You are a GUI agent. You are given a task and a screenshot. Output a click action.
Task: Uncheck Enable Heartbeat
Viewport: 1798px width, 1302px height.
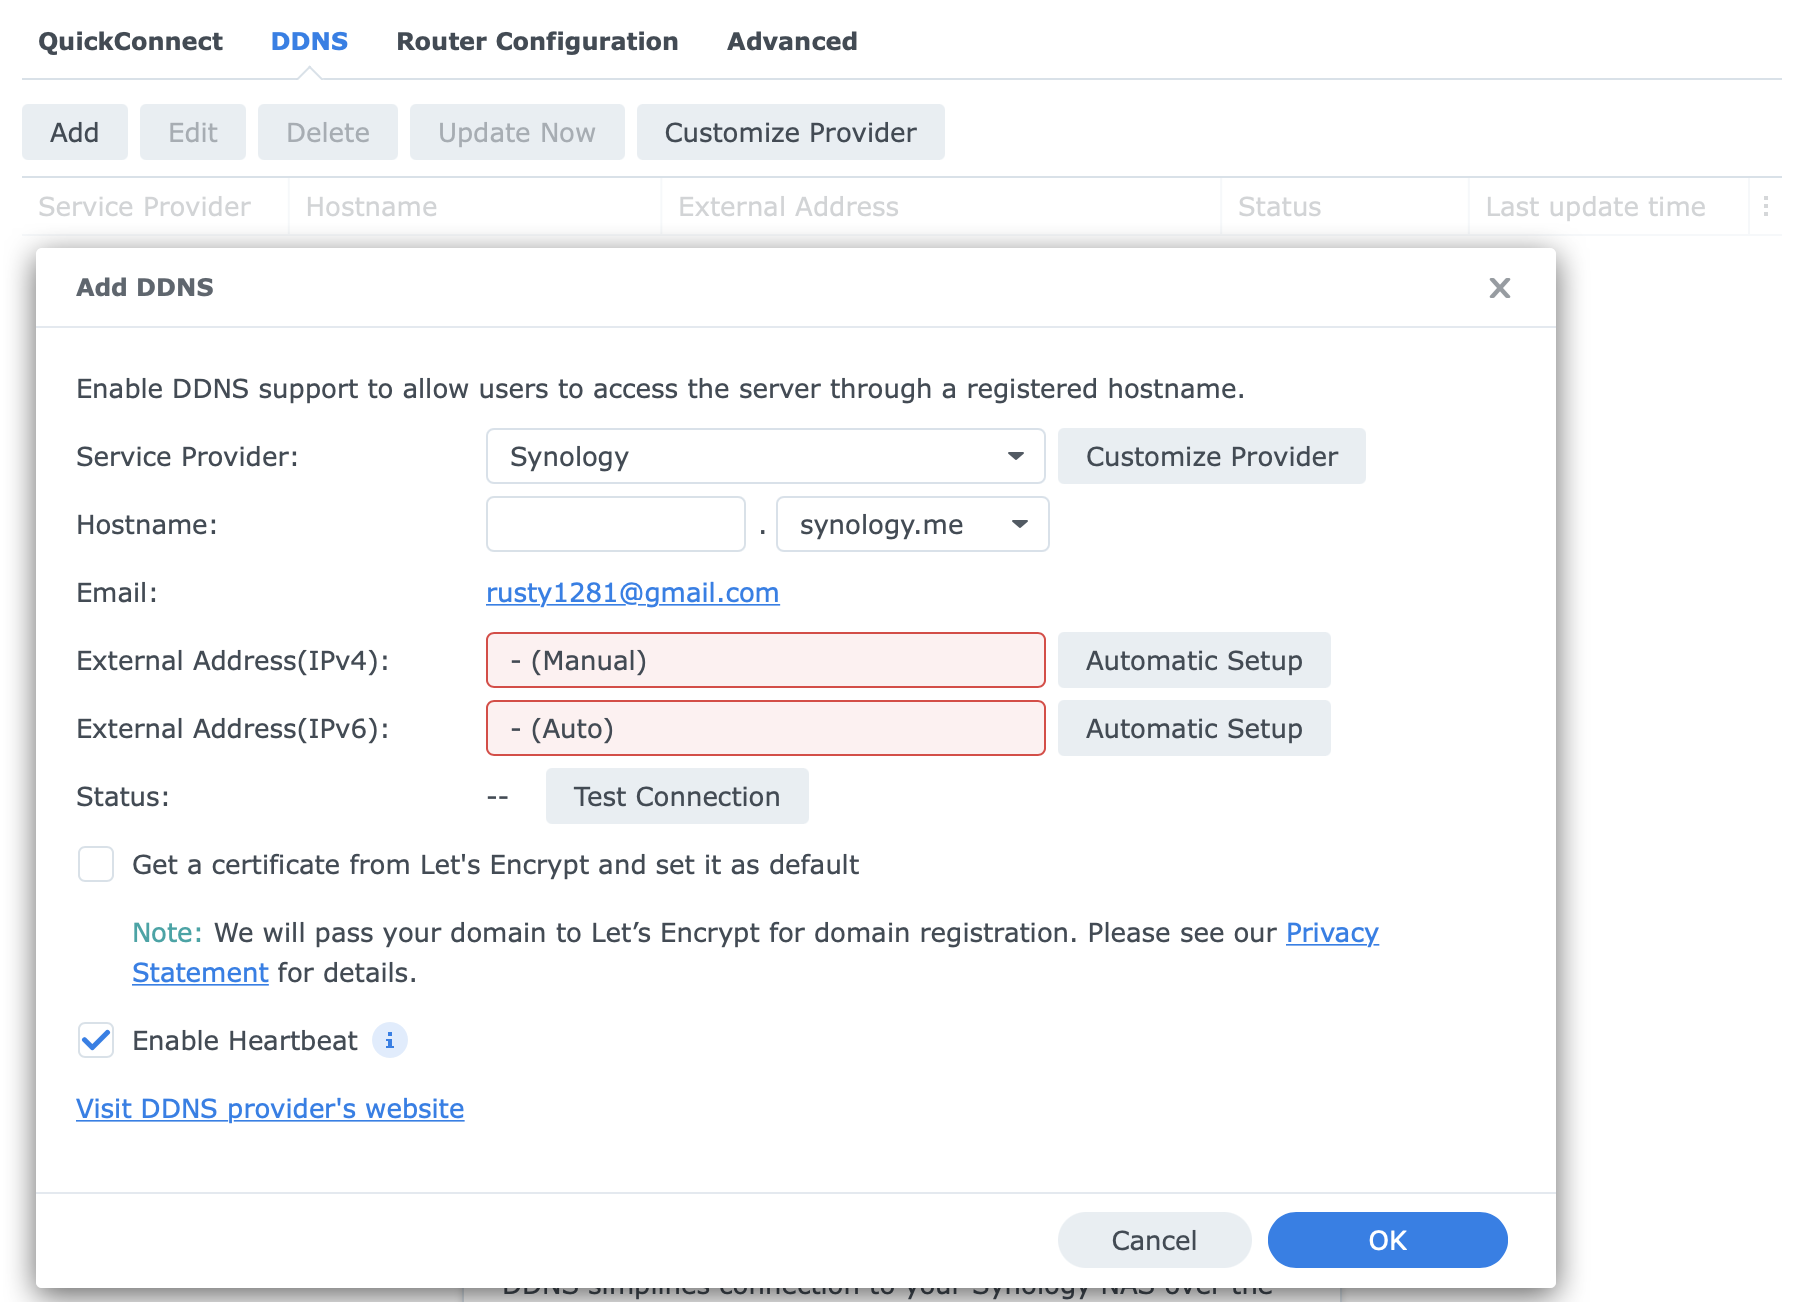tap(95, 1040)
